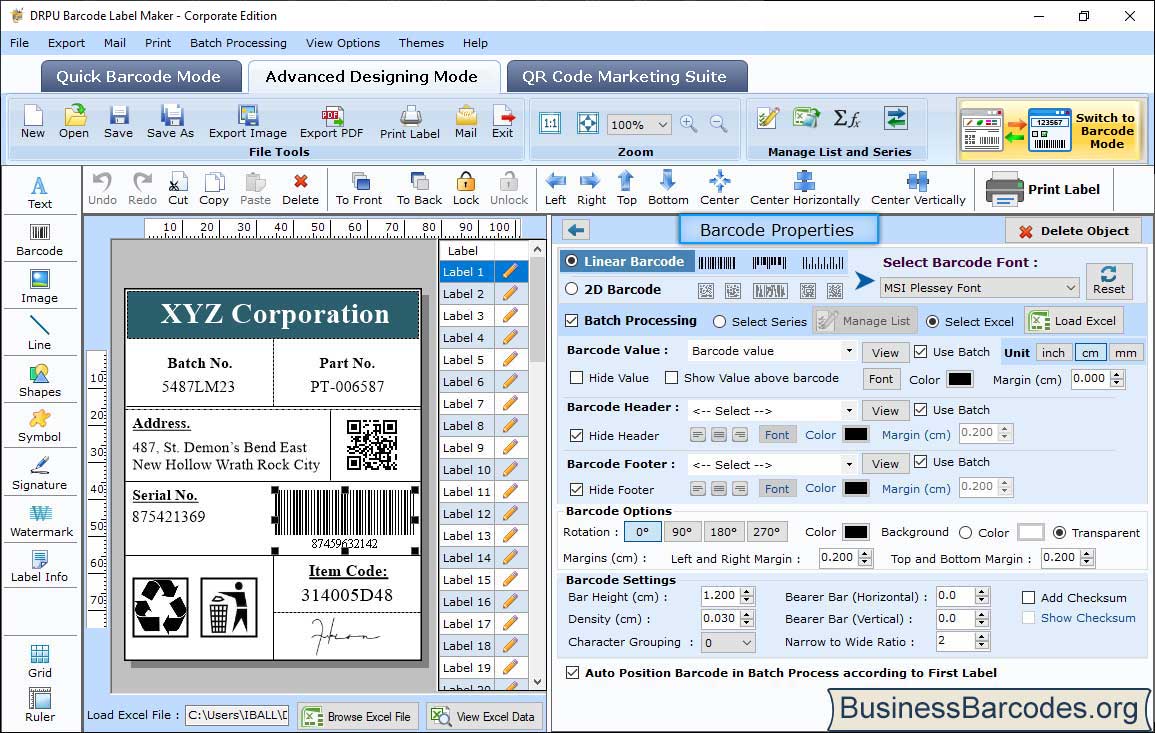Open the Sigma fx series function icon
Screen dimensions: 1155x733
point(846,118)
